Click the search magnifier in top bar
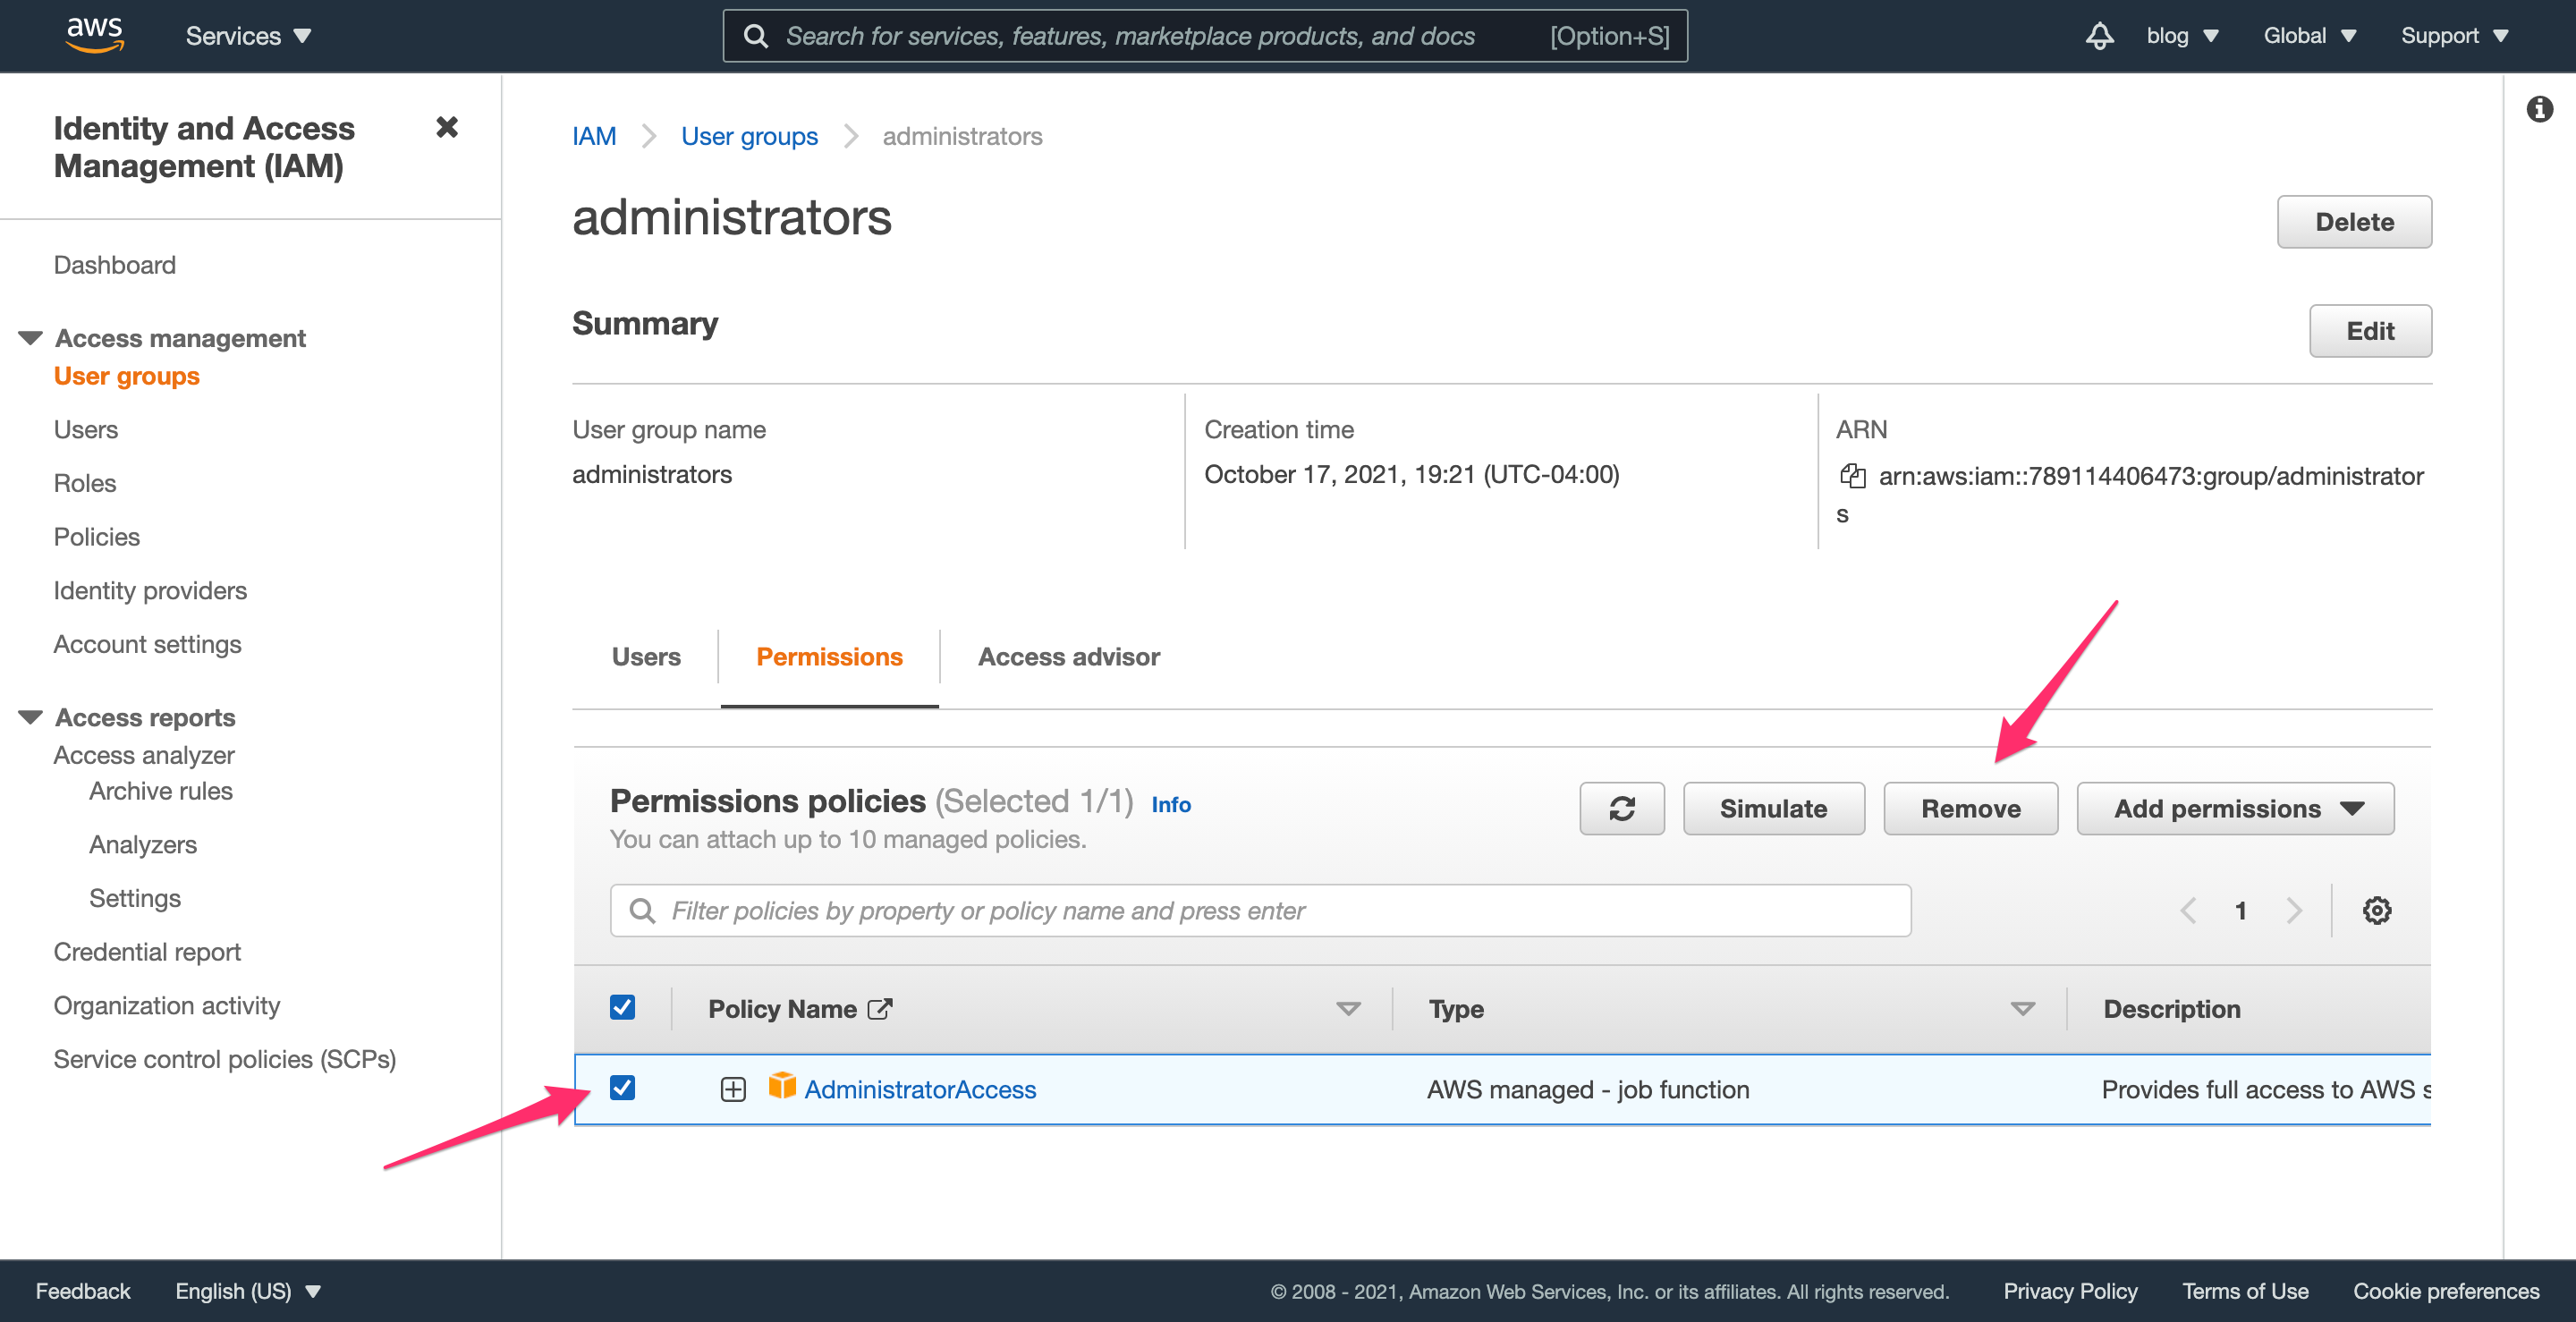Image resolution: width=2576 pixels, height=1322 pixels. click(x=756, y=36)
